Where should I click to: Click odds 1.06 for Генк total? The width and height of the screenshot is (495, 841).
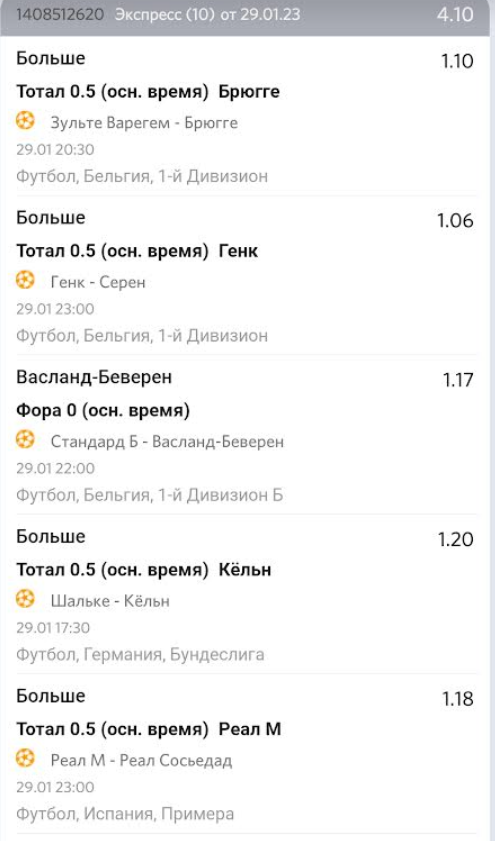point(455,220)
